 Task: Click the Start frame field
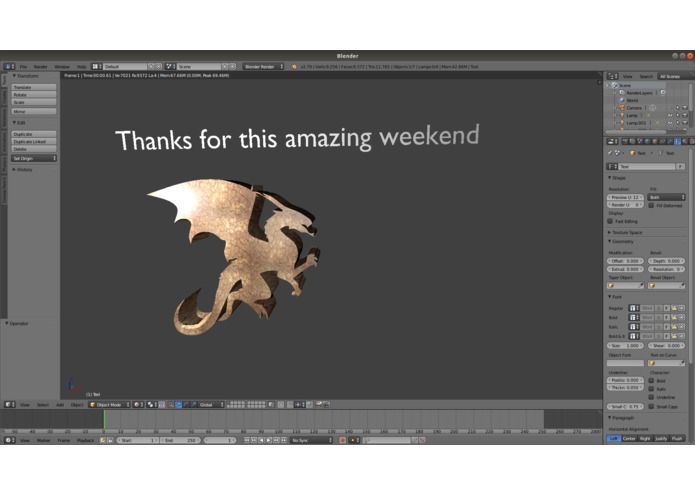click(137, 440)
